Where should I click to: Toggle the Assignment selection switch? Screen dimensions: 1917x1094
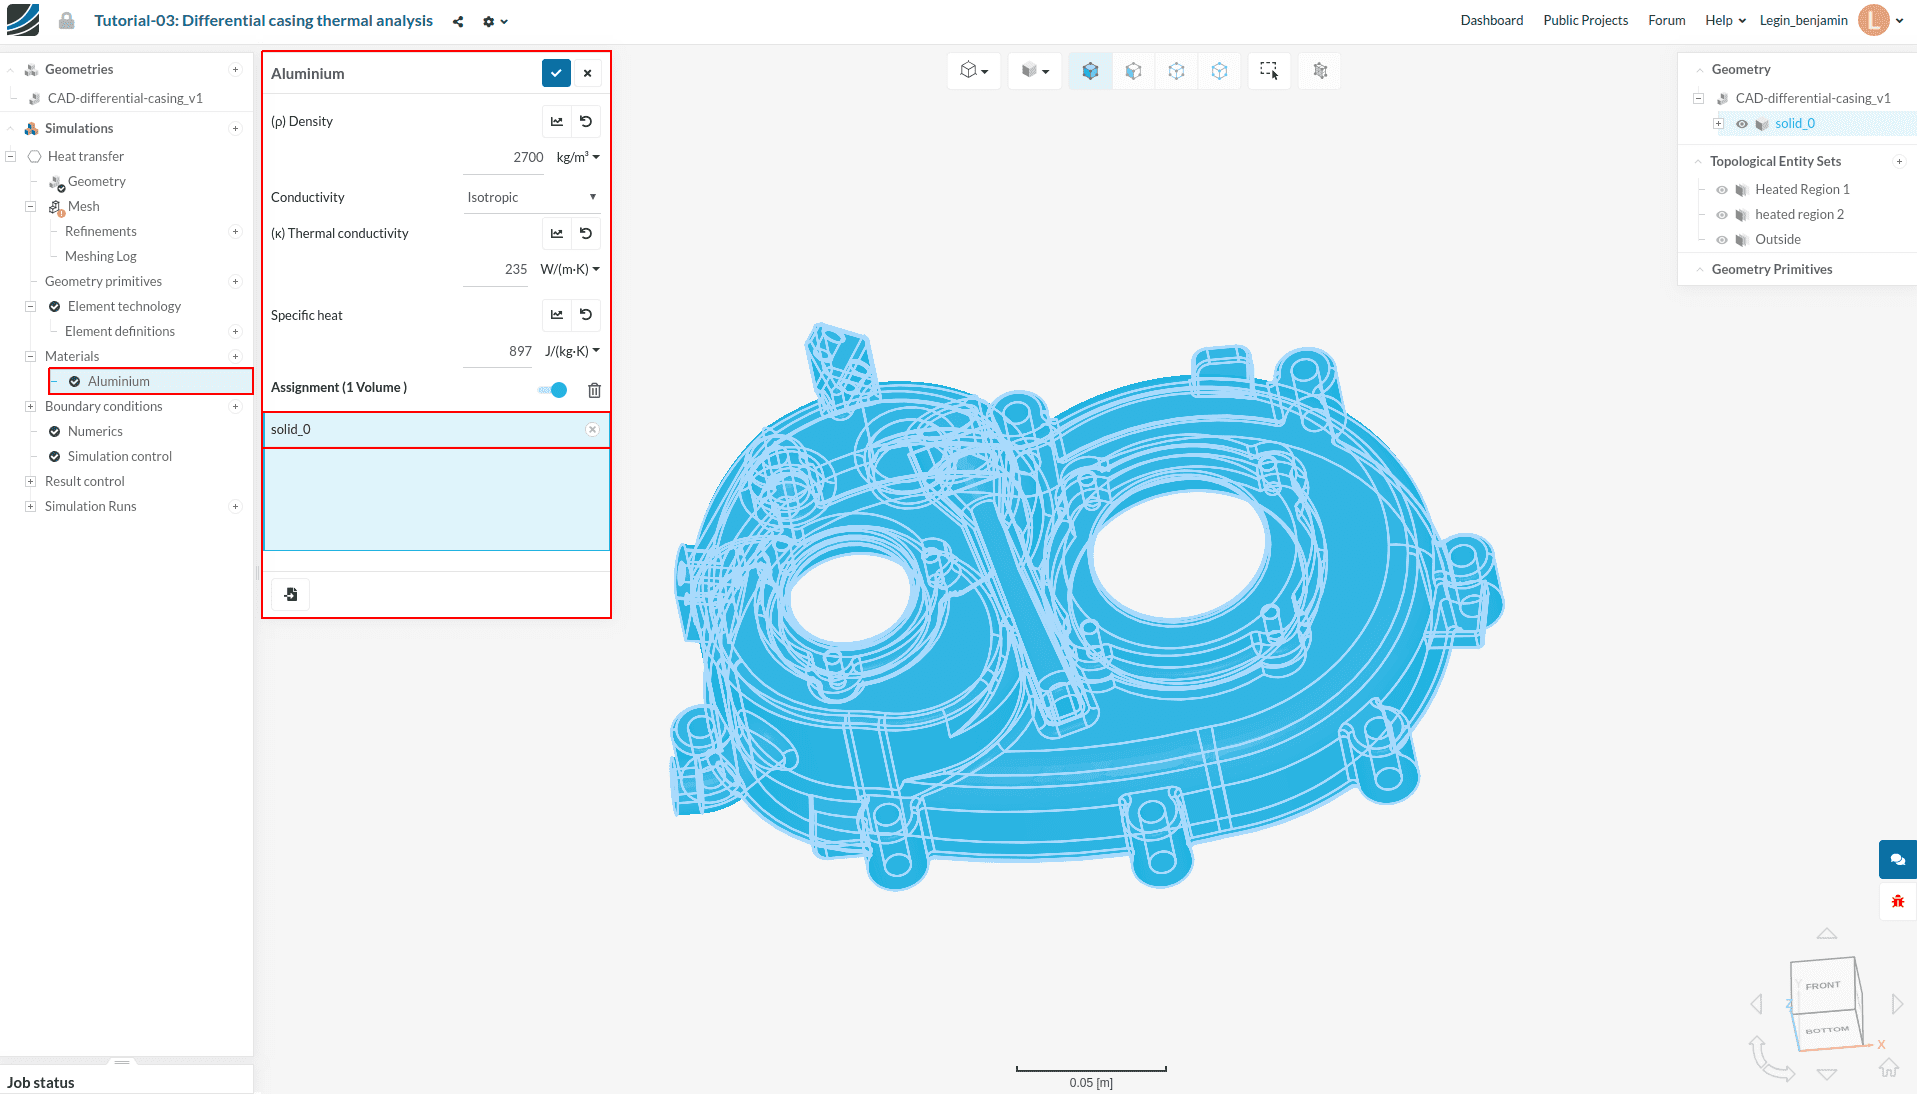tap(553, 390)
